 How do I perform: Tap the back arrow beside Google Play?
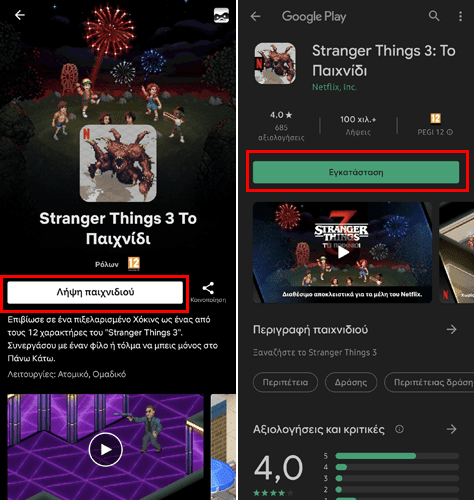pos(255,16)
